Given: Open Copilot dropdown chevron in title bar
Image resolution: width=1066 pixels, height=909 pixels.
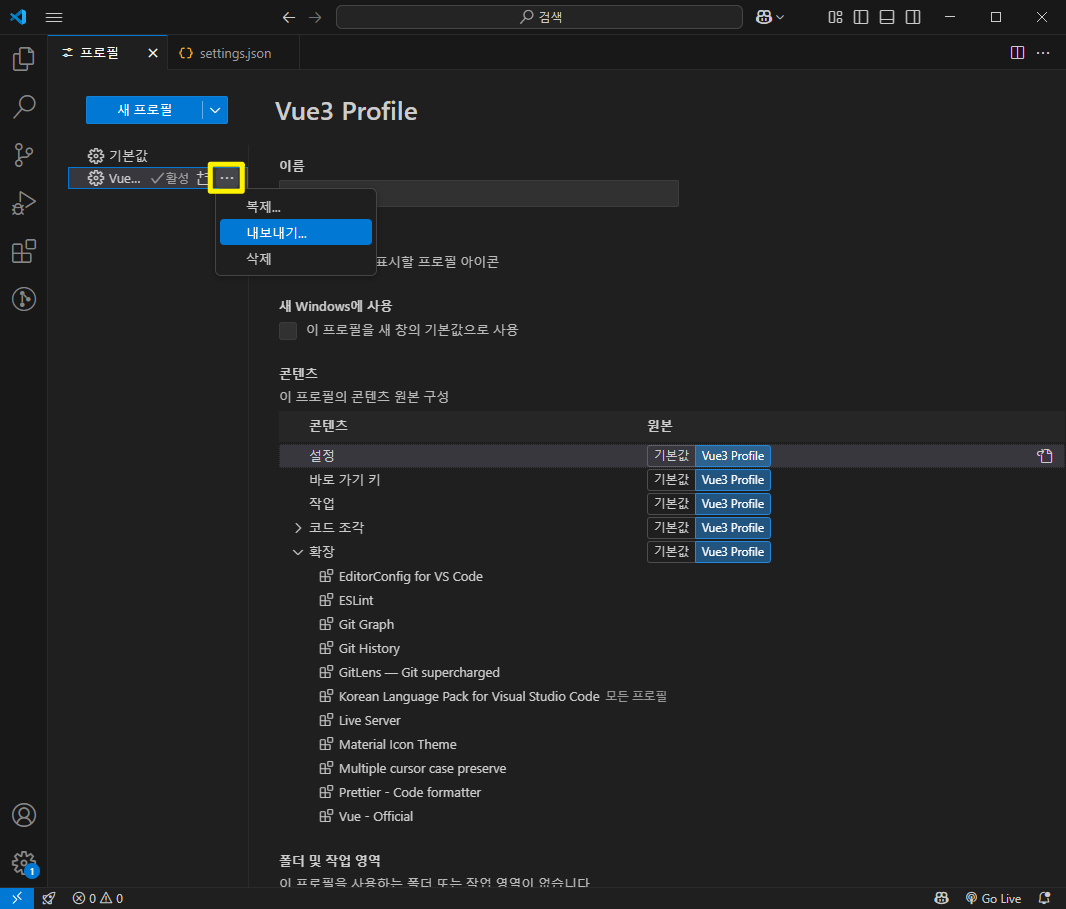Looking at the screenshot, I should click(x=780, y=17).
